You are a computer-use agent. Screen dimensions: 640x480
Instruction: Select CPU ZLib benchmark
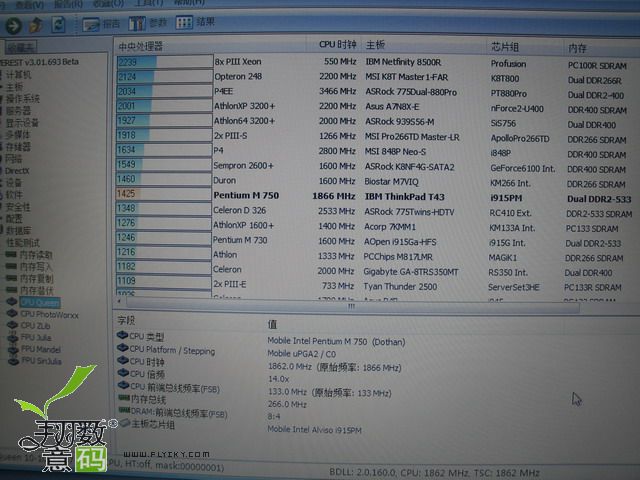point(35,326)
